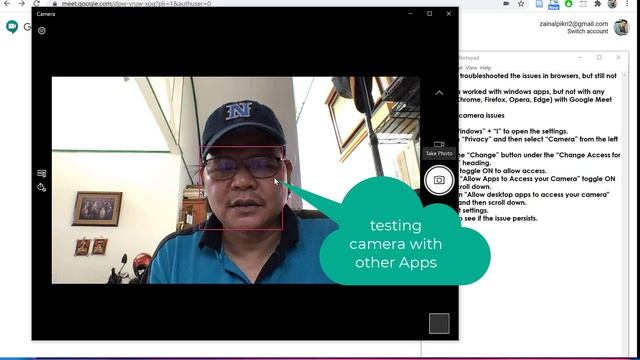Viewport: 640px width, 360px height.
Task: Go back in Chrome
Action: pos(7,3)
